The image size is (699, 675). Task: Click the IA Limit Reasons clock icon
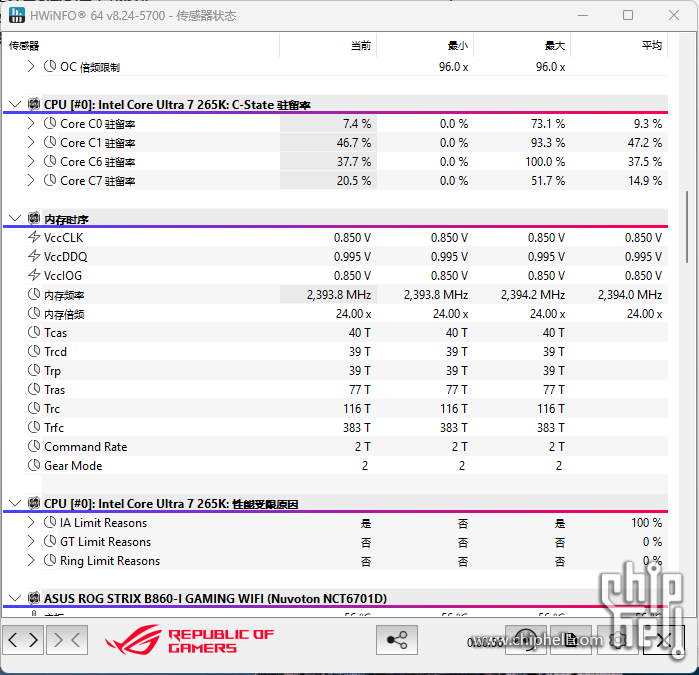pos(50,523)
